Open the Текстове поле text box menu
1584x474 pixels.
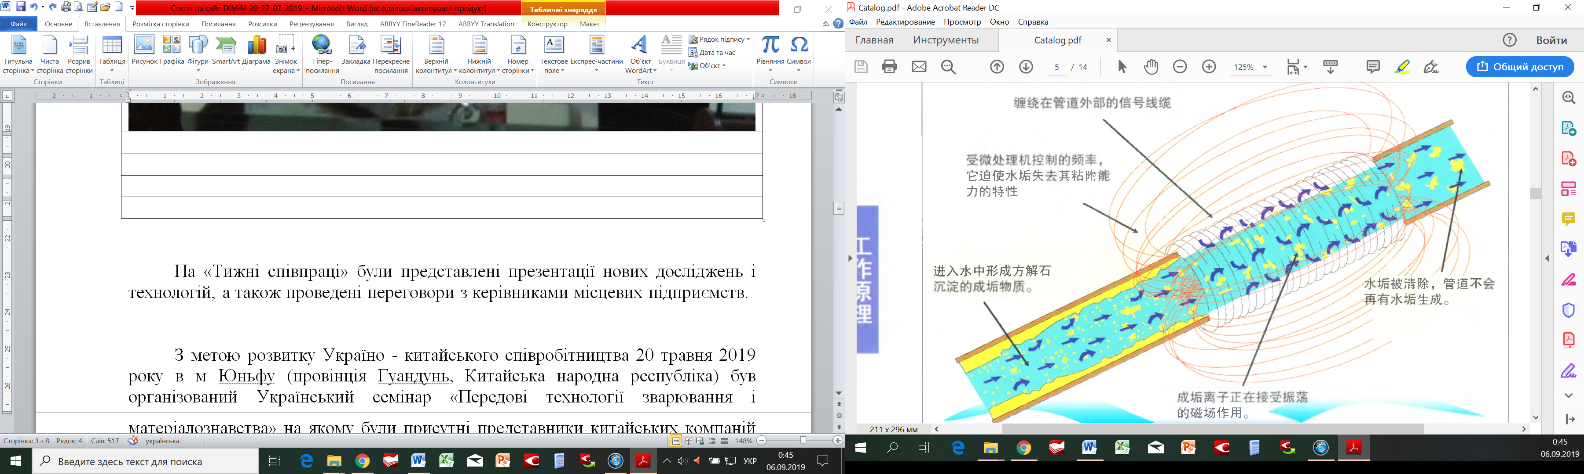click(x=553, y=54)
